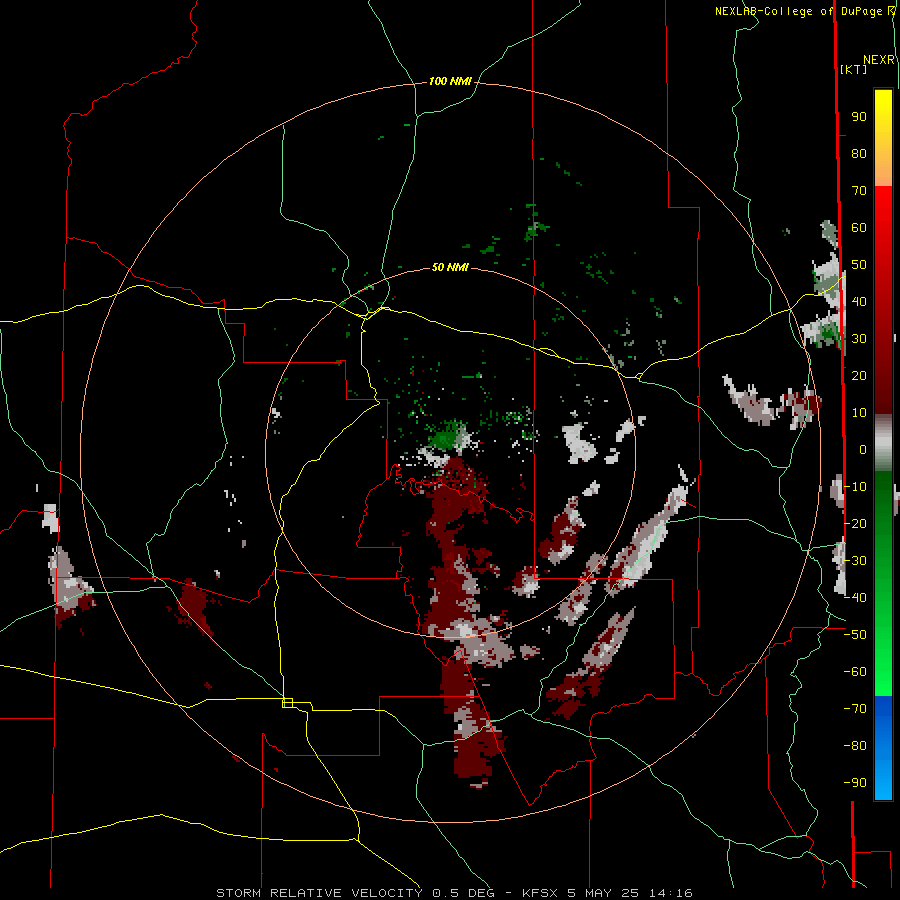Viewport: 900px width, 900px height.
Task: Click the 50 knot scale label
Action: coord(859,265)
